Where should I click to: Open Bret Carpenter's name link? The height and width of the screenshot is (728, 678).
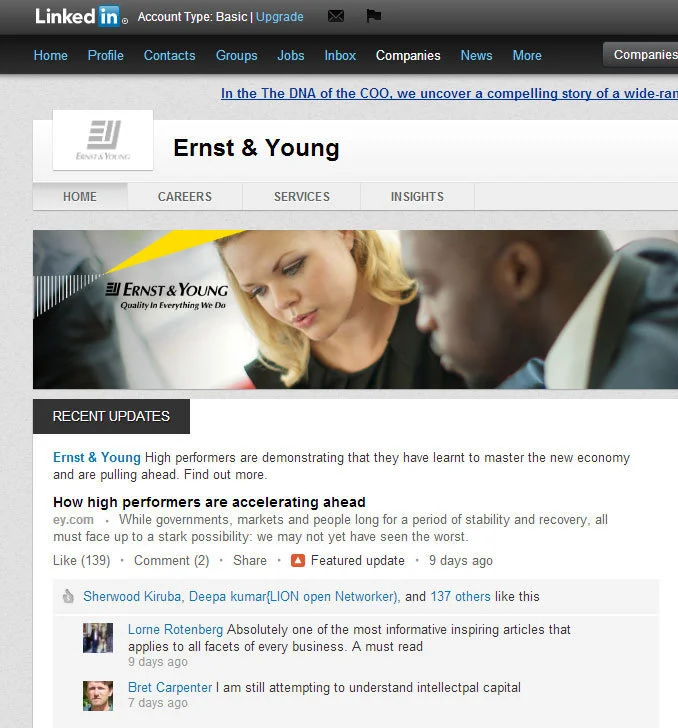pyautogui.click(x=170, y=688)
